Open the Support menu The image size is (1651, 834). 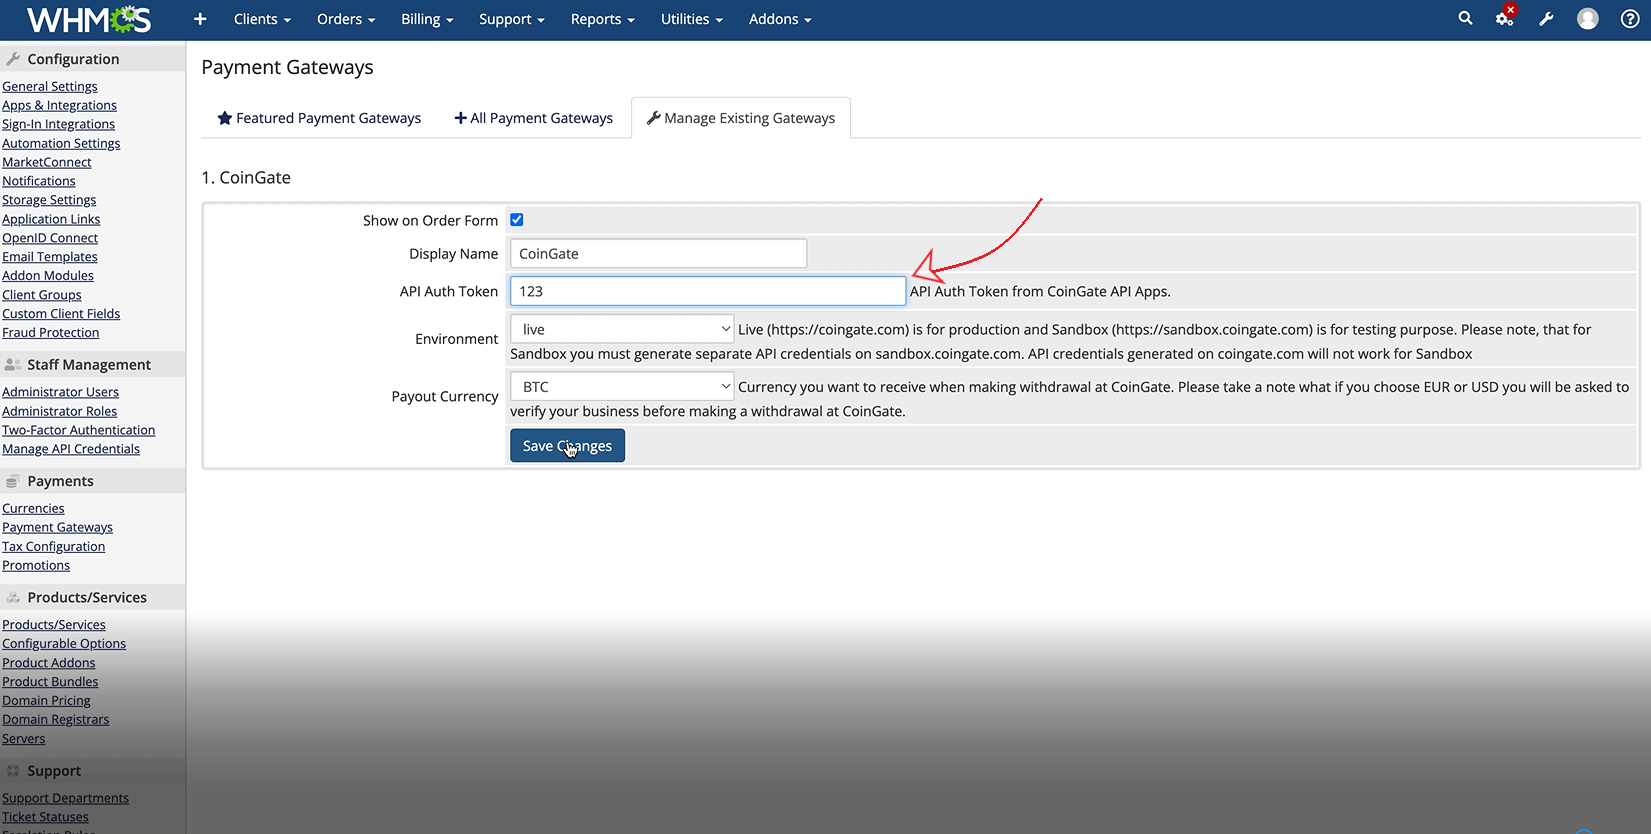click(x=511, y=19)
